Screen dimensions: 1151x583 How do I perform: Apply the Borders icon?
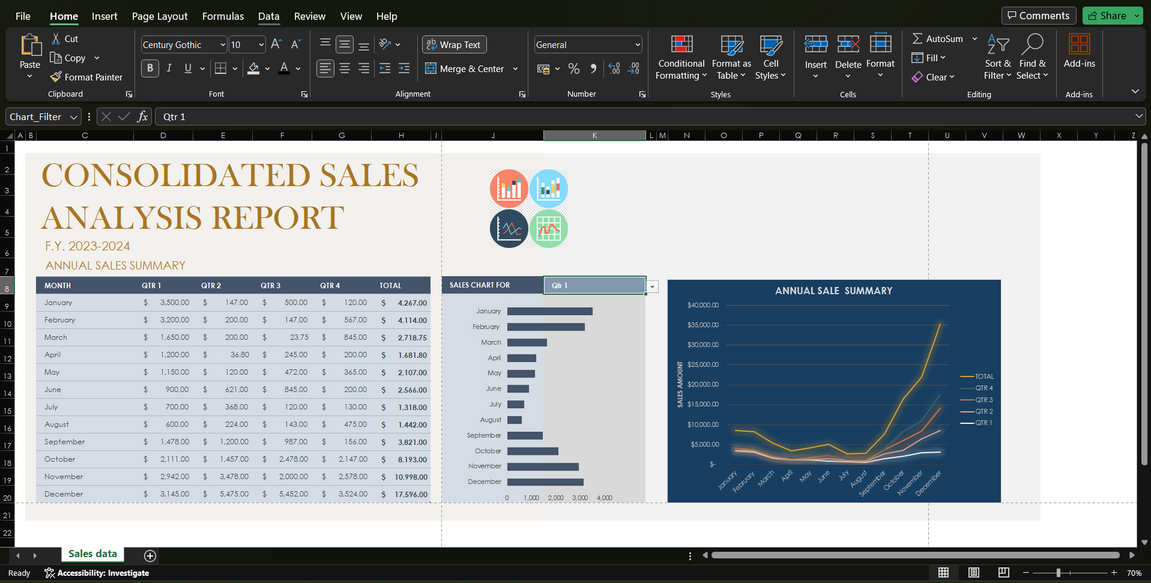click(219, 68)
